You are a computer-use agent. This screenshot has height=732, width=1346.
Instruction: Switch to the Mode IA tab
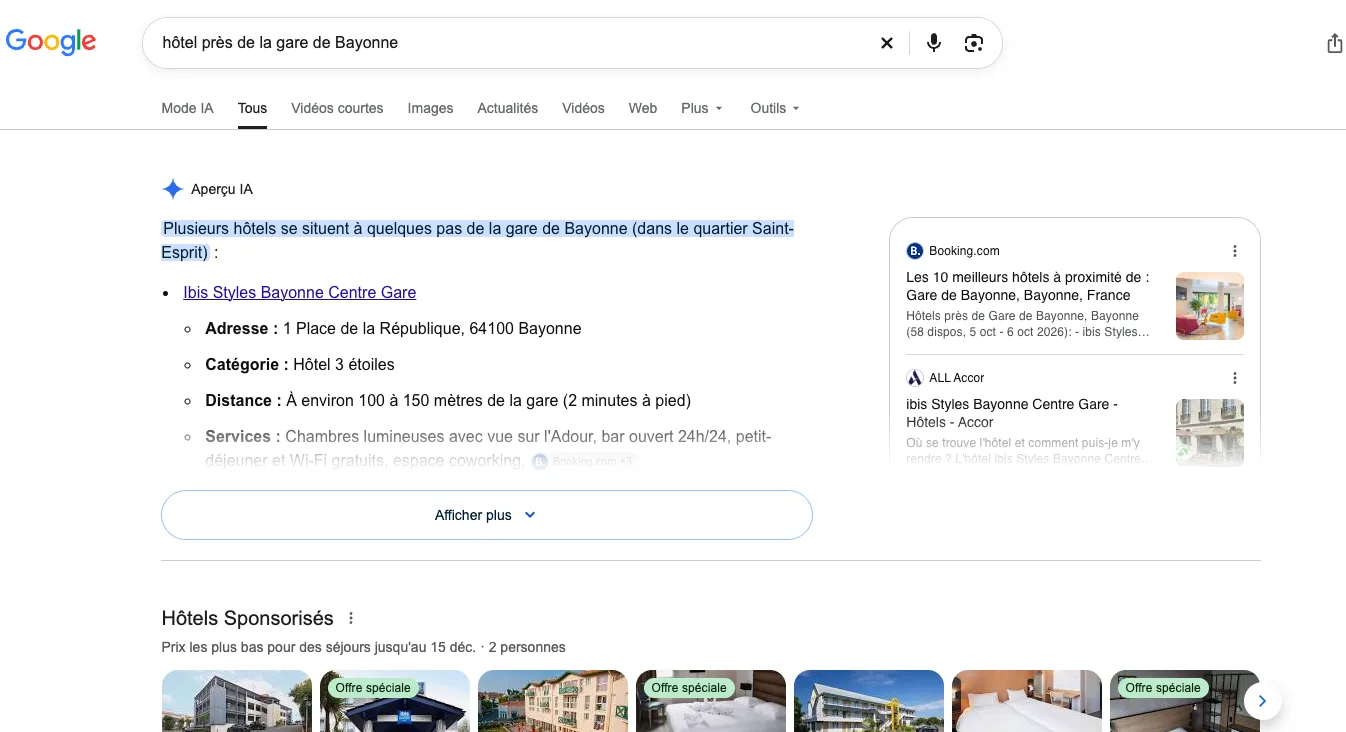coord(188,108)
